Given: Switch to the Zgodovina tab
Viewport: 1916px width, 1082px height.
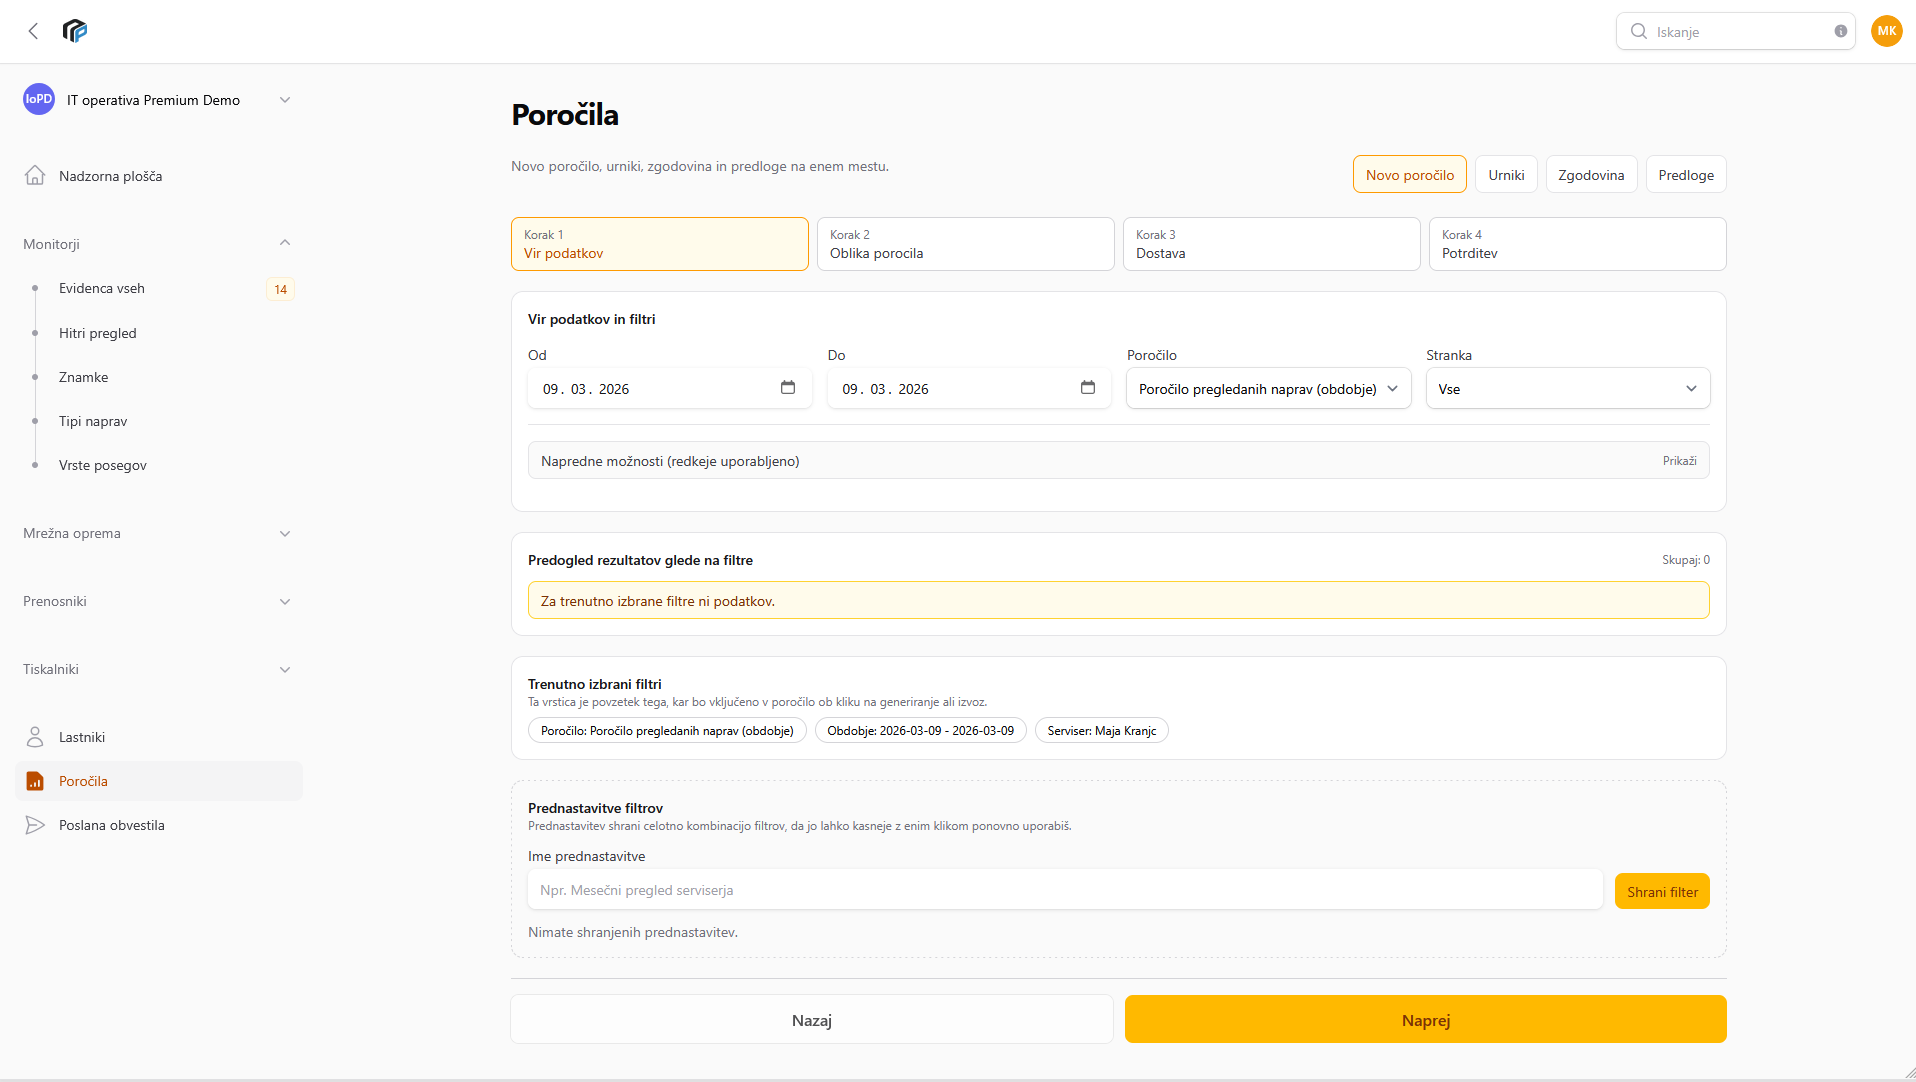Looking at the screenshot, I should click(x=1590, y=175).
